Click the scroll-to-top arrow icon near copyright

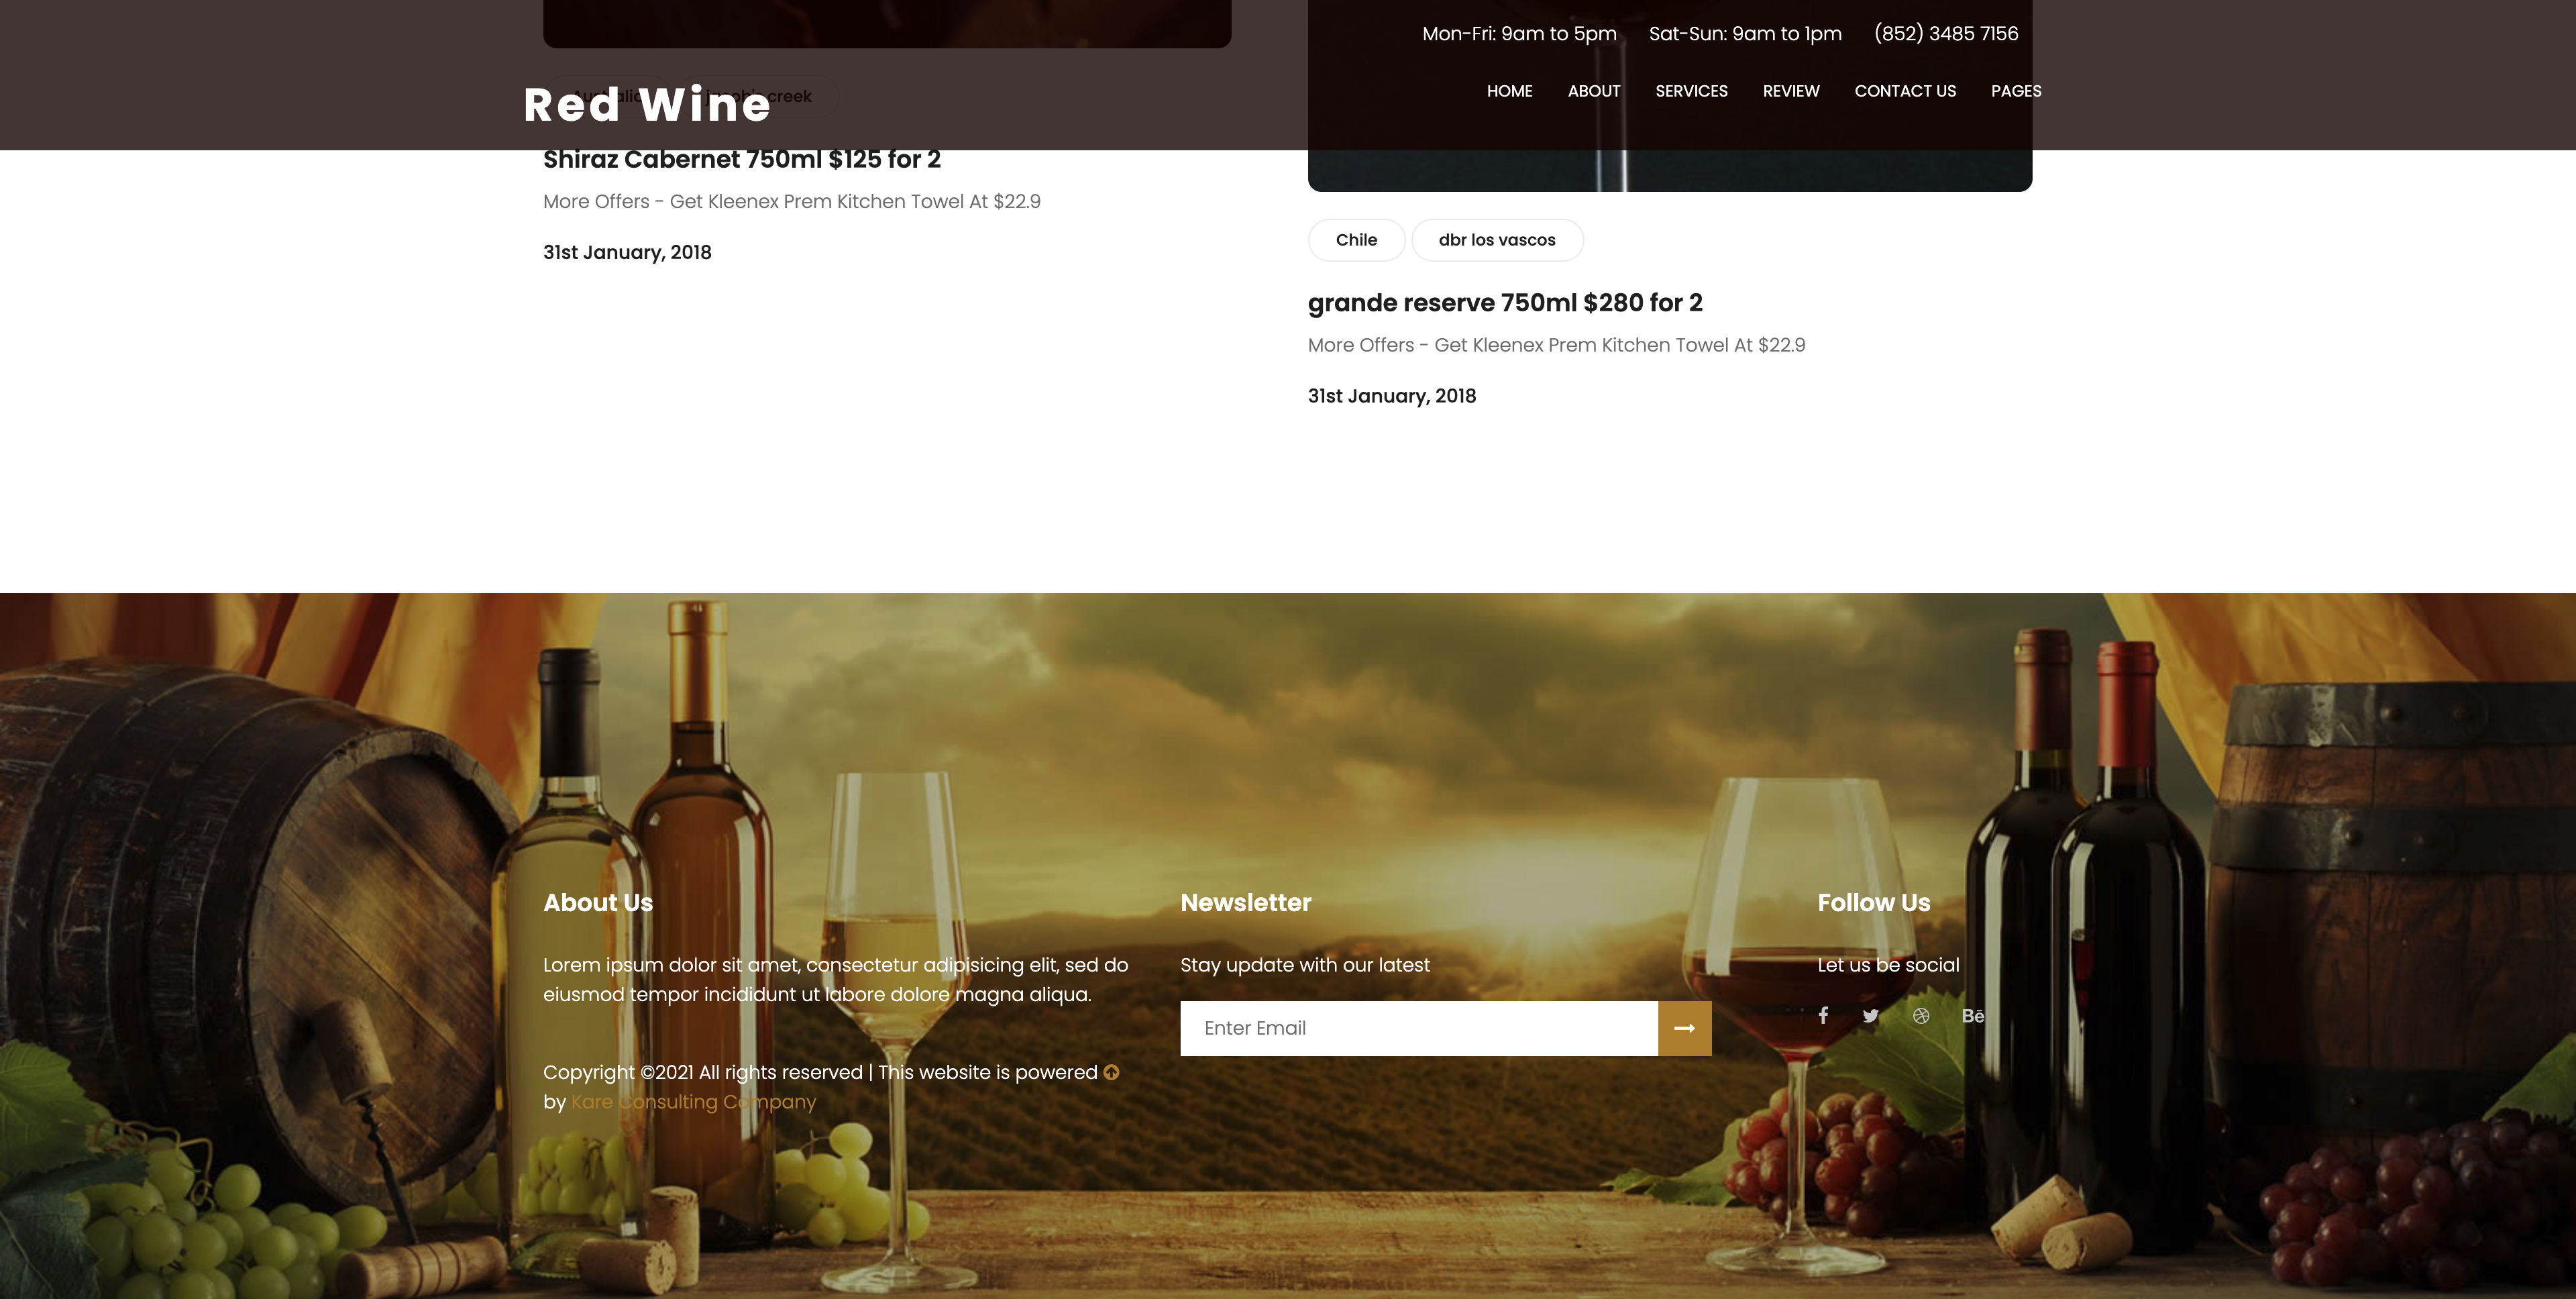click(1111, 1072)
